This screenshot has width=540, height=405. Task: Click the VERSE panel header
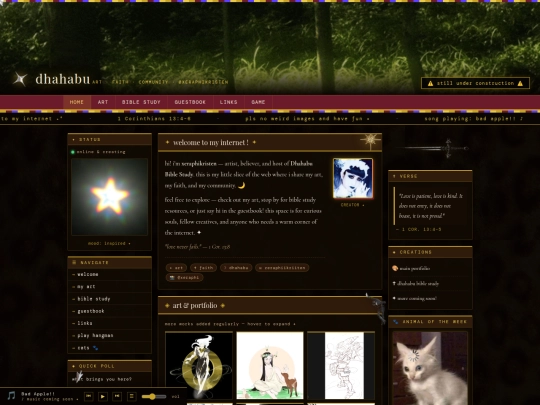tap(430, 176)
